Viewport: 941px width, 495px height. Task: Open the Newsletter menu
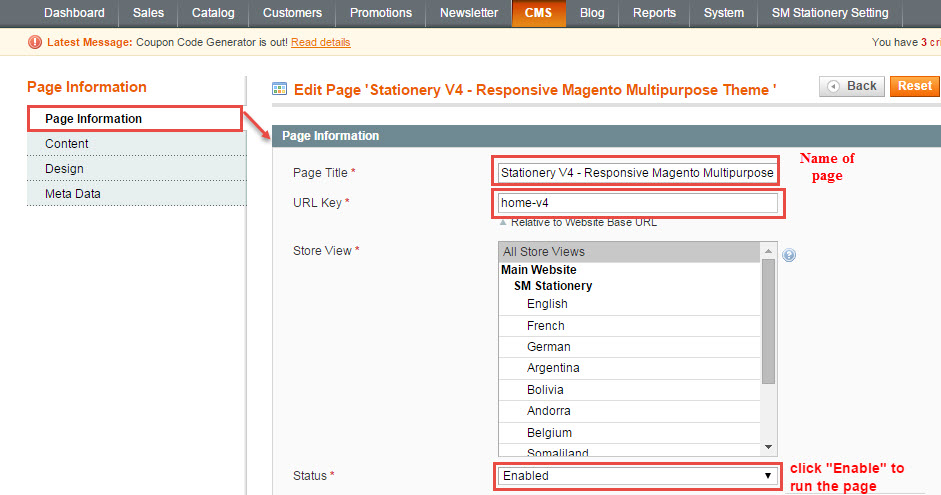[469, 13]
